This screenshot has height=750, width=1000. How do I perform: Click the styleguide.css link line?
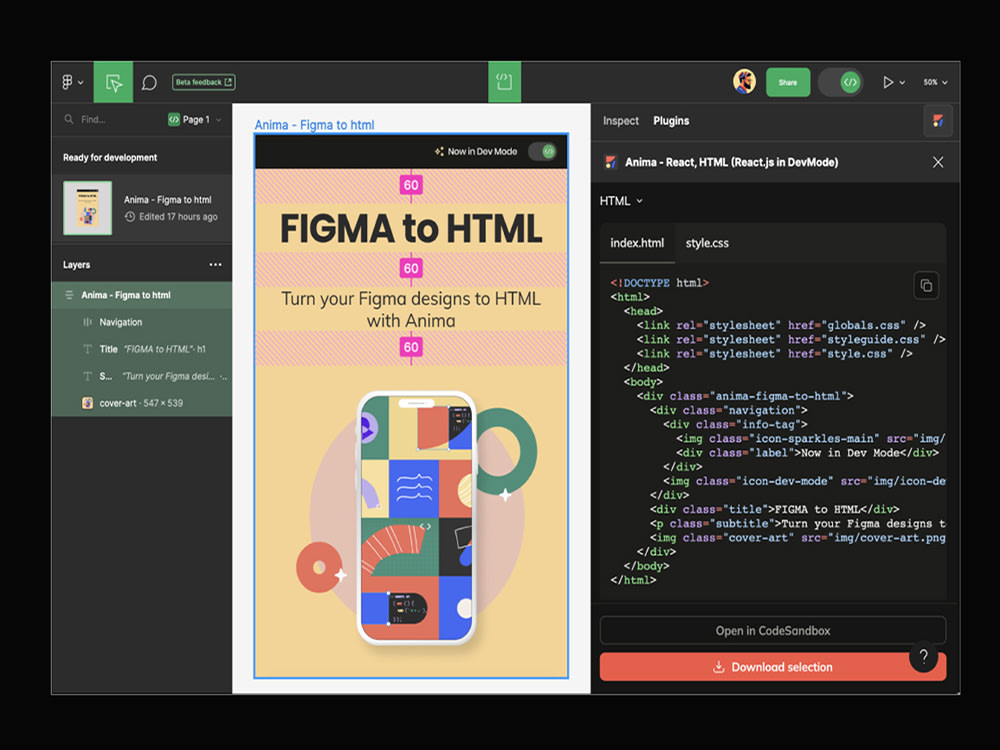(791, 339)
